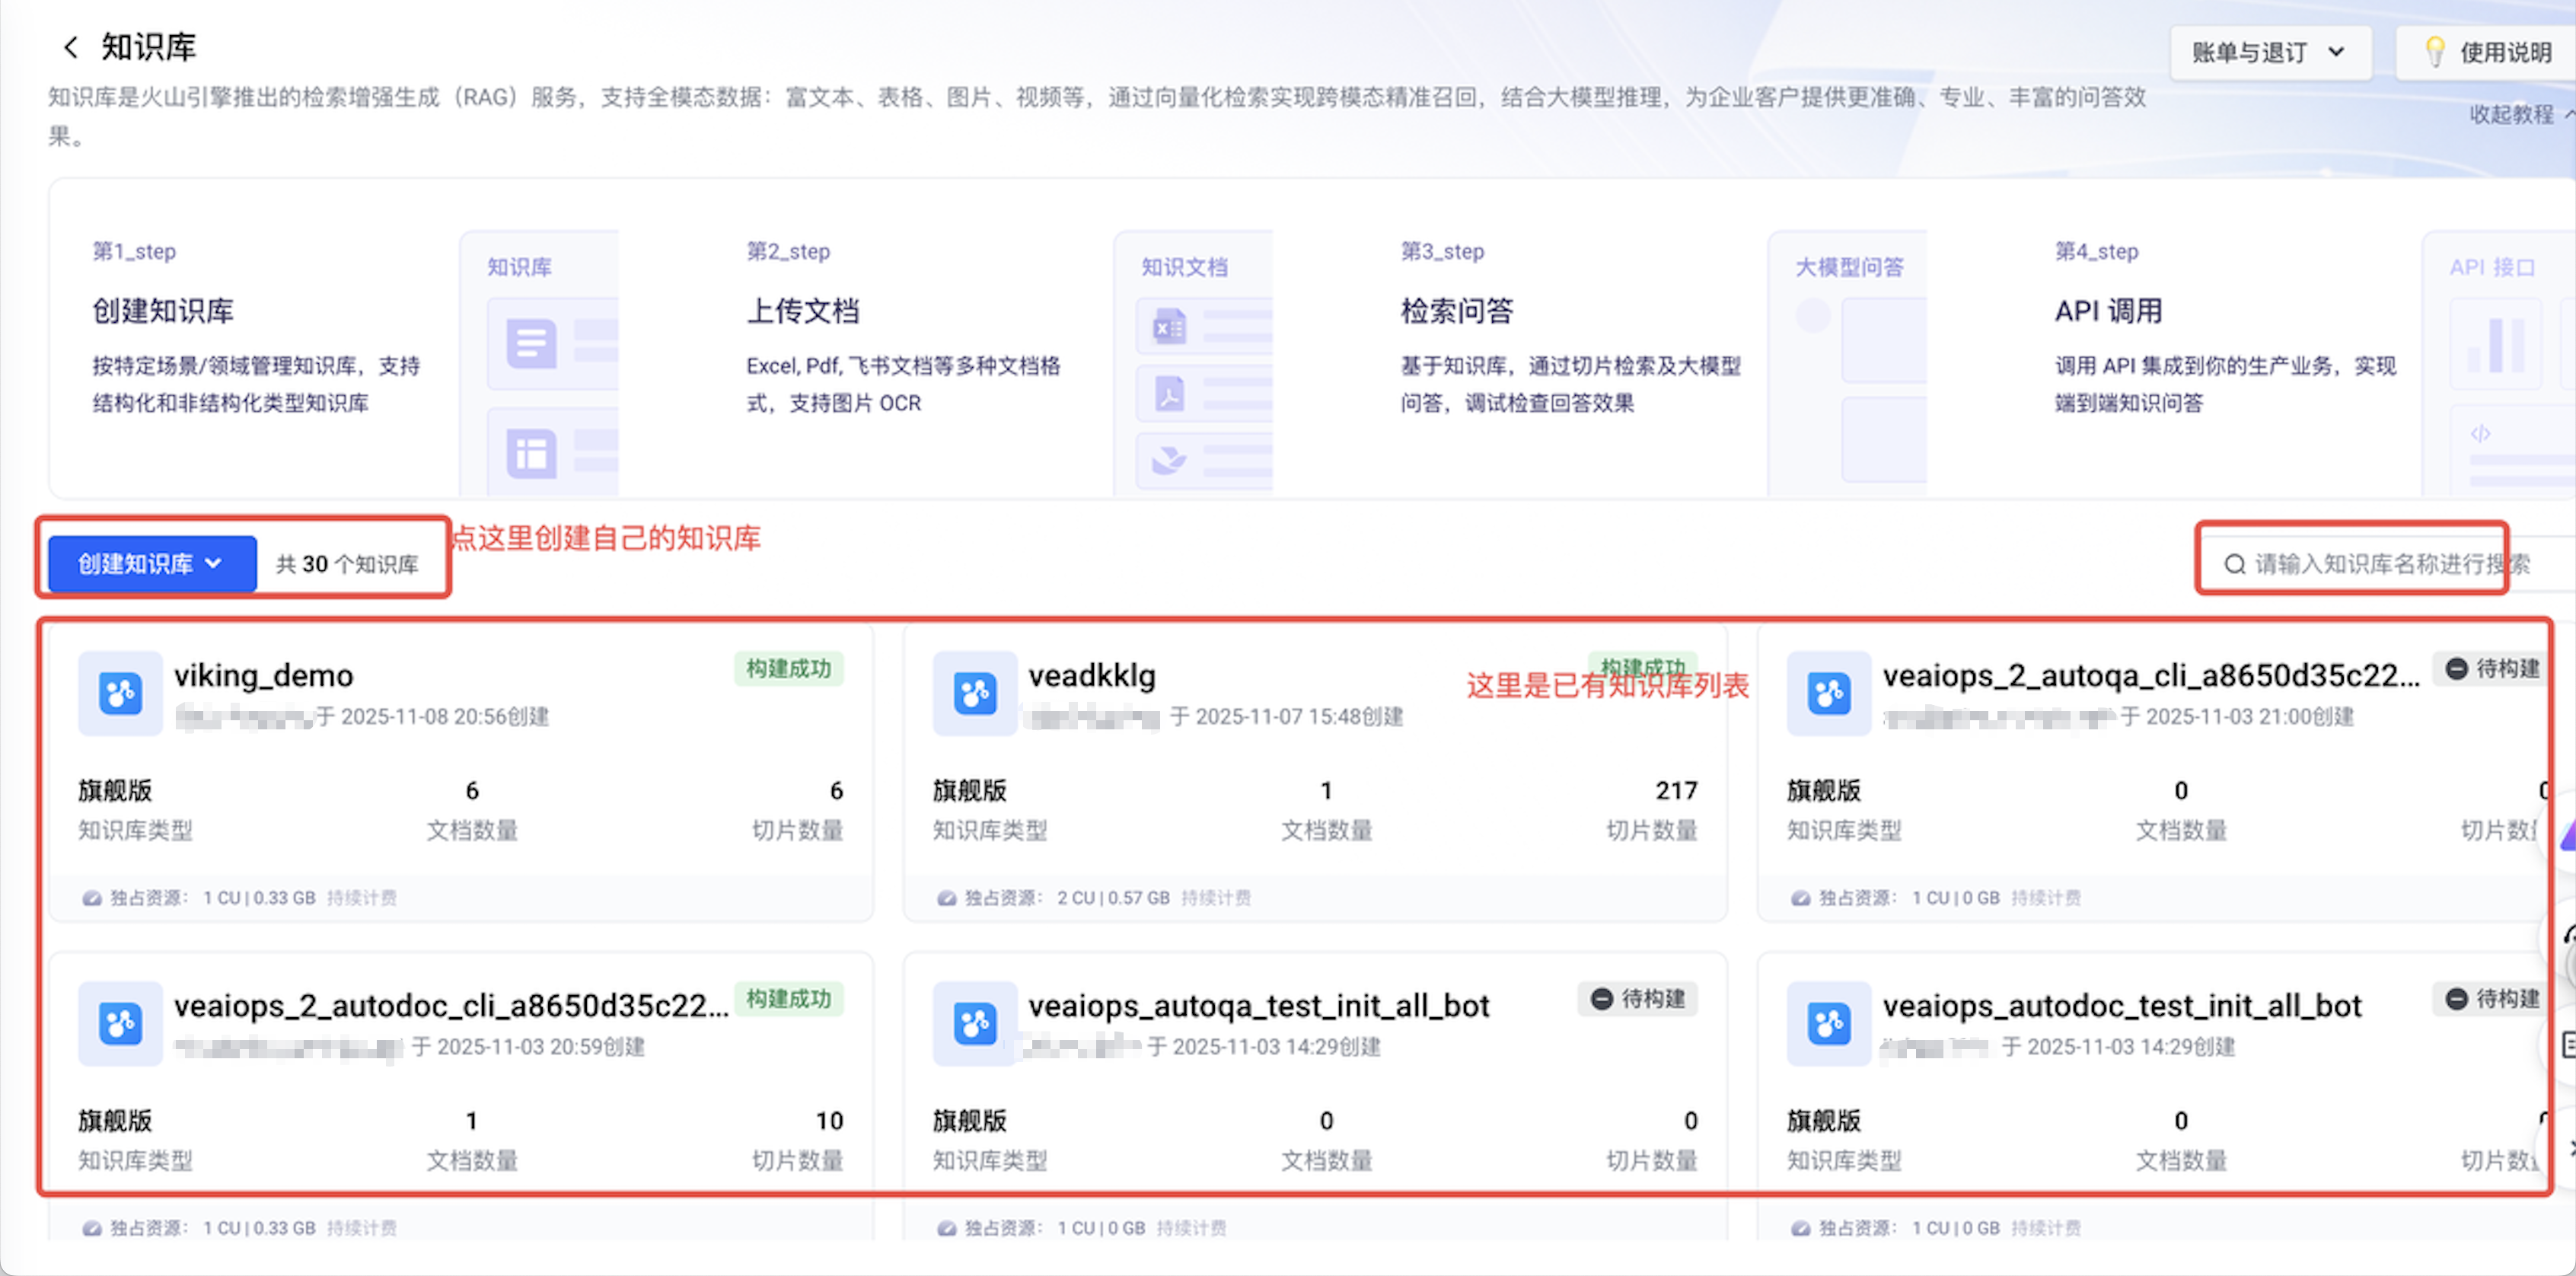The width and height of the screenshot is (2576, 1276).
Task: Click the veadkklg knowledge base icon
Action: pyautogui.click(x=974, y=693)
